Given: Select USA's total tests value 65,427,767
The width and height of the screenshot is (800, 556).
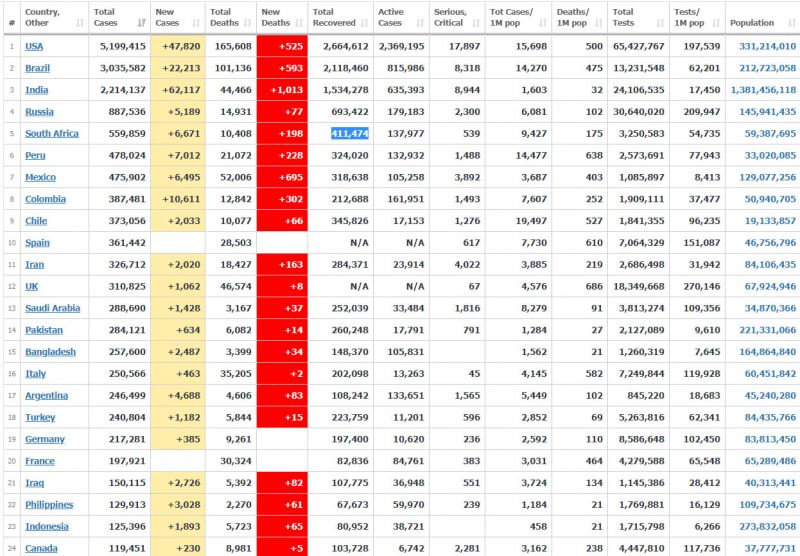Looking at the screenshot, I should click(x=639, y=46).
